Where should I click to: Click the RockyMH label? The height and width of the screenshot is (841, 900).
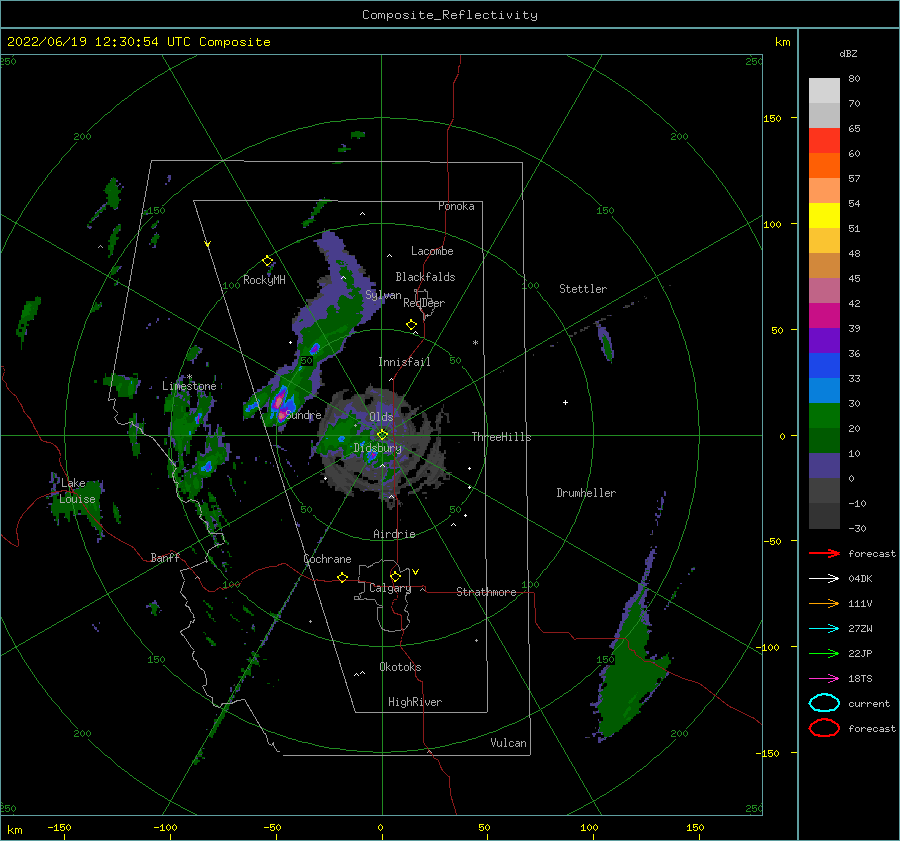coord(264,280)
